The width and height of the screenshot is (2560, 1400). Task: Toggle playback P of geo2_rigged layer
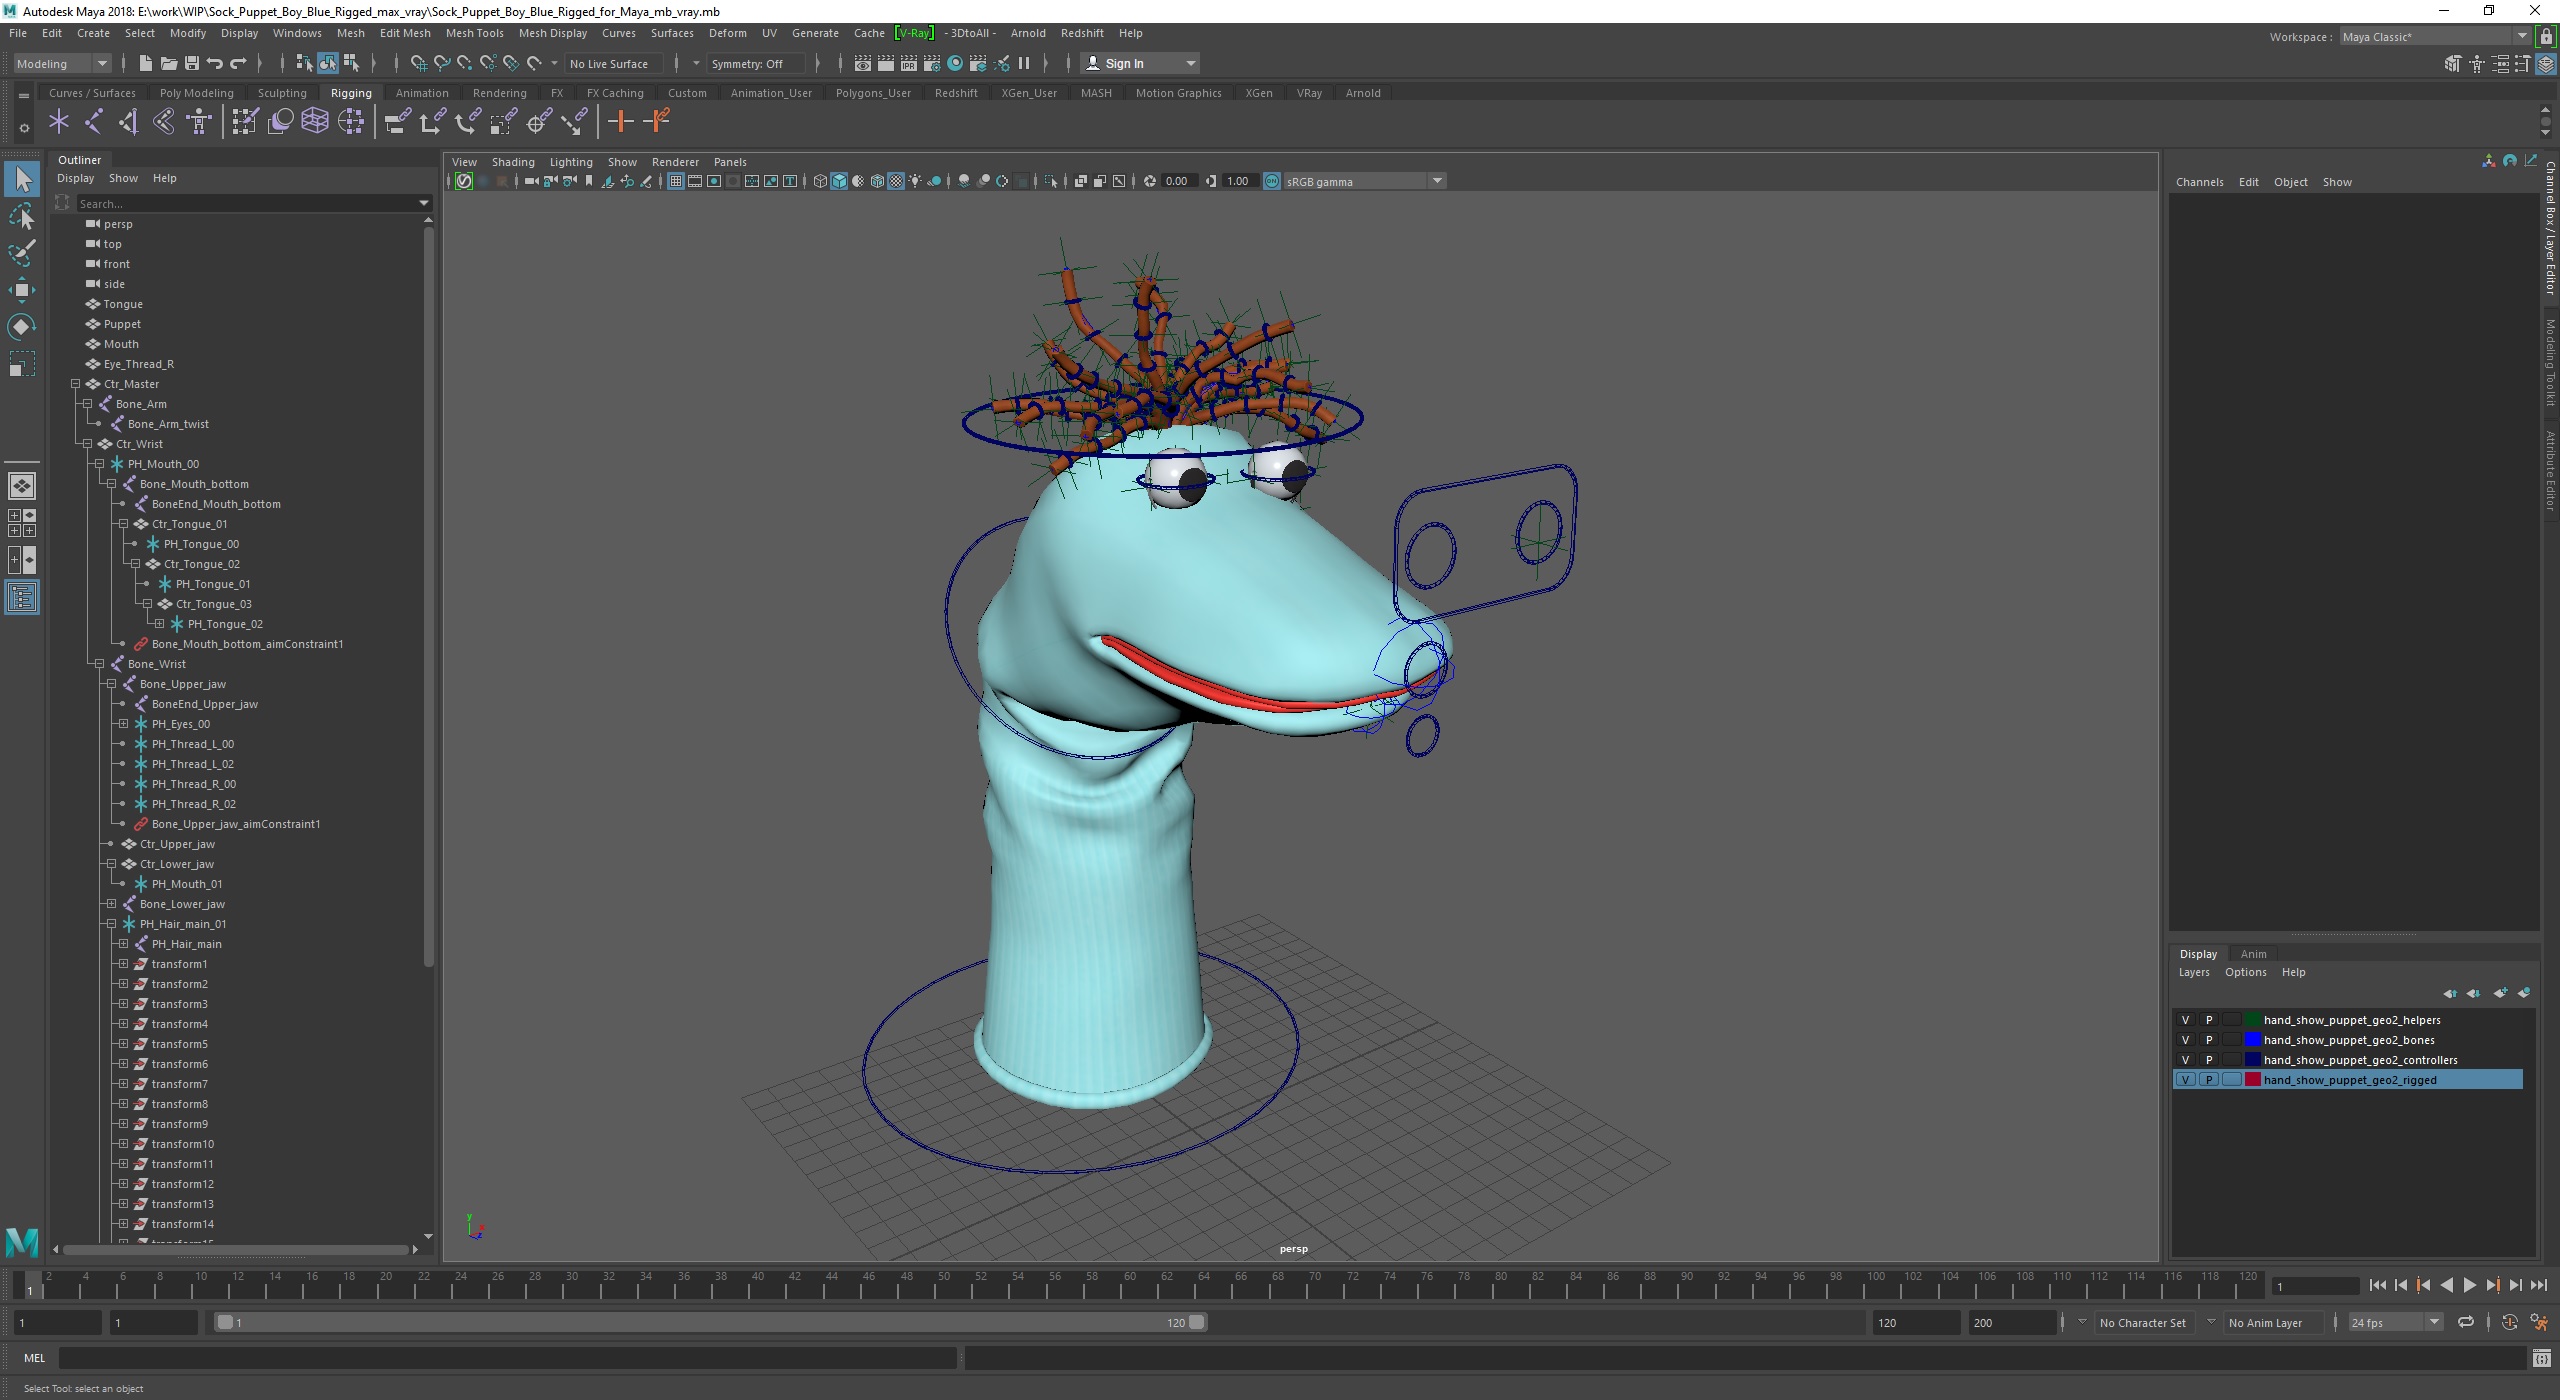(2209, 1080)
